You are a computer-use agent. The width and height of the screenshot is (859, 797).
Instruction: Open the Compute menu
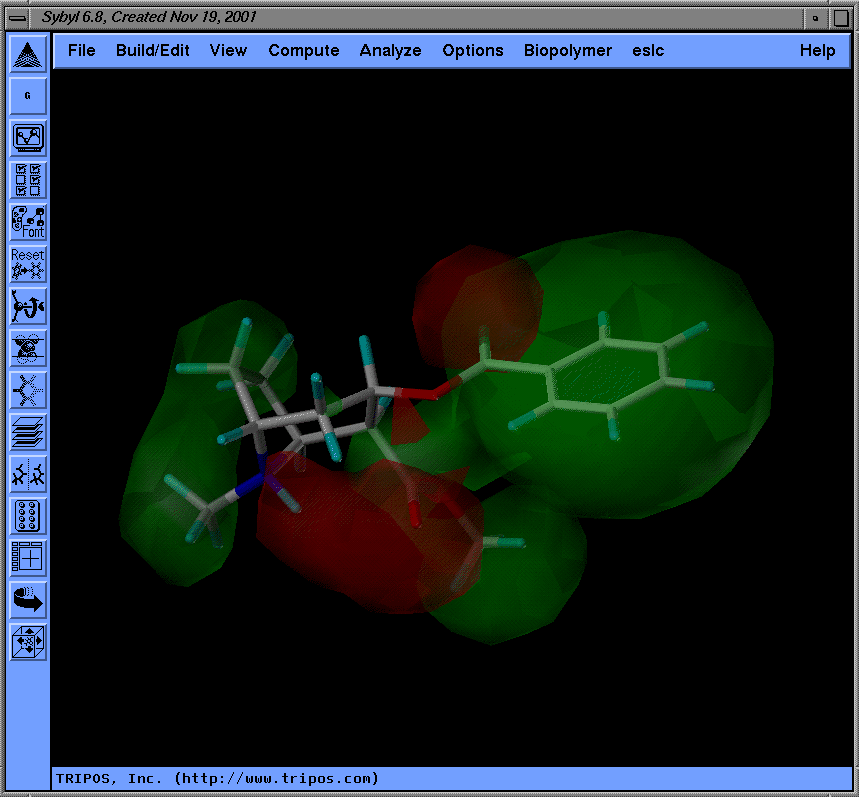(x=304, y=50)
